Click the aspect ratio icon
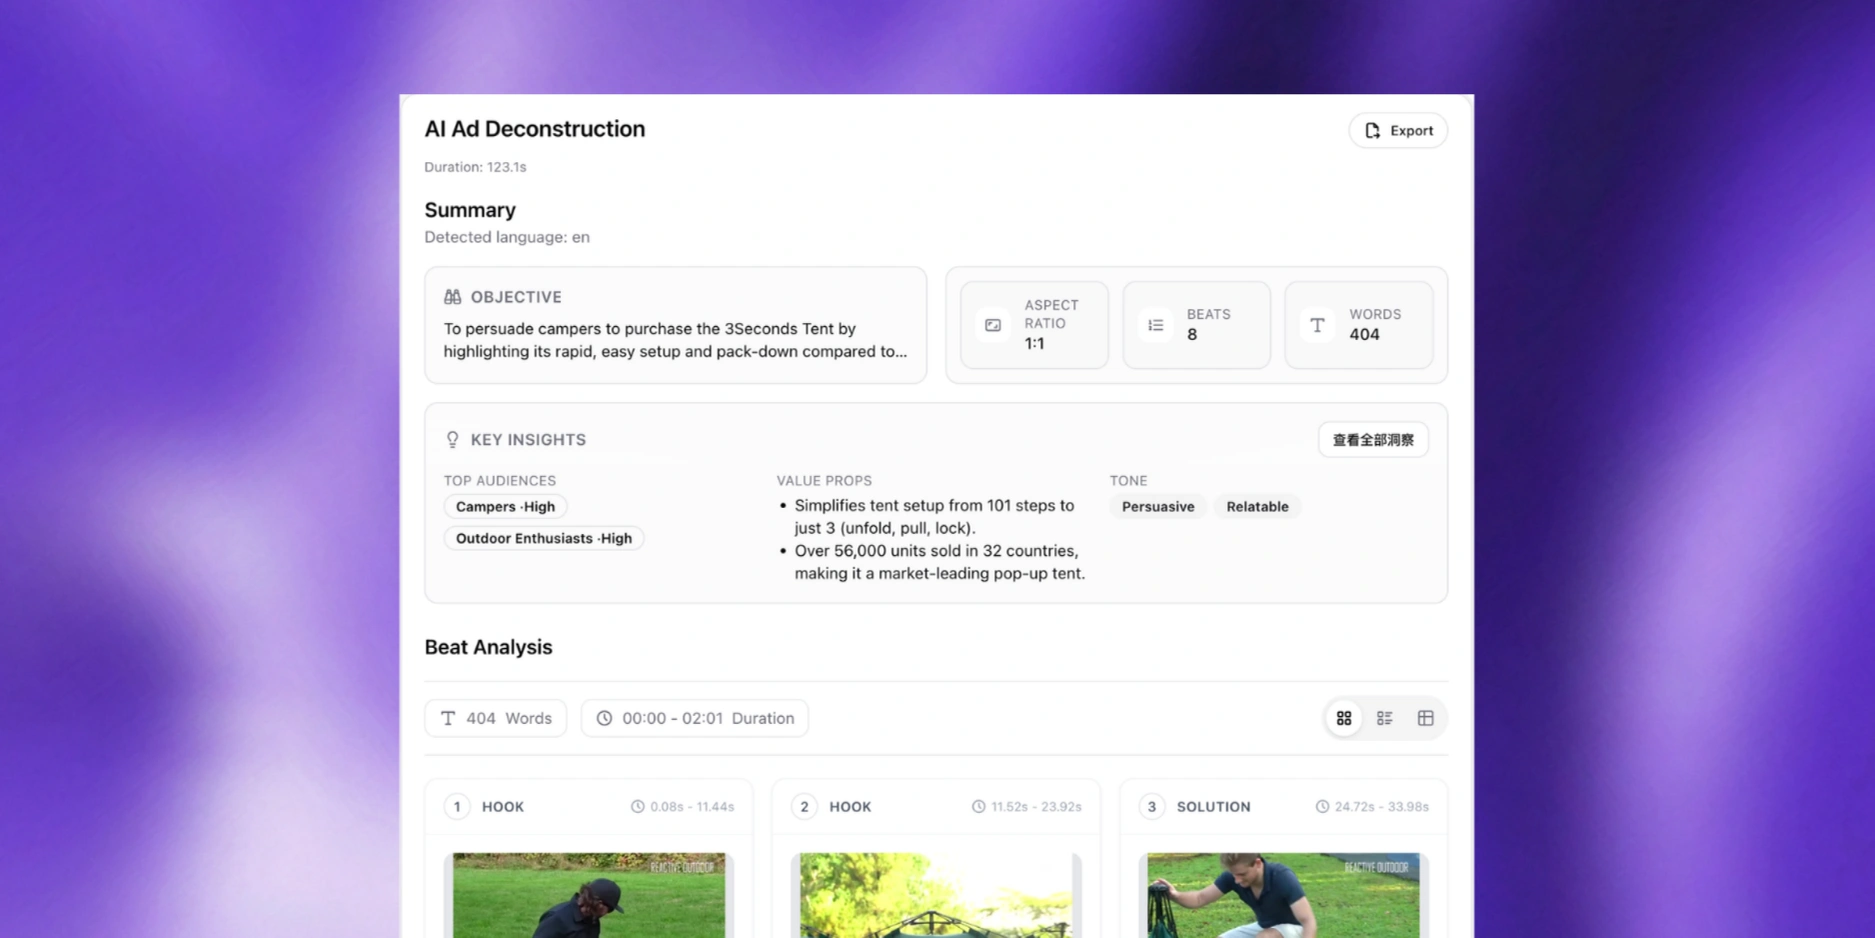Screen dimensions: 1875x938 pyautogui.click(x=993, y=325)
